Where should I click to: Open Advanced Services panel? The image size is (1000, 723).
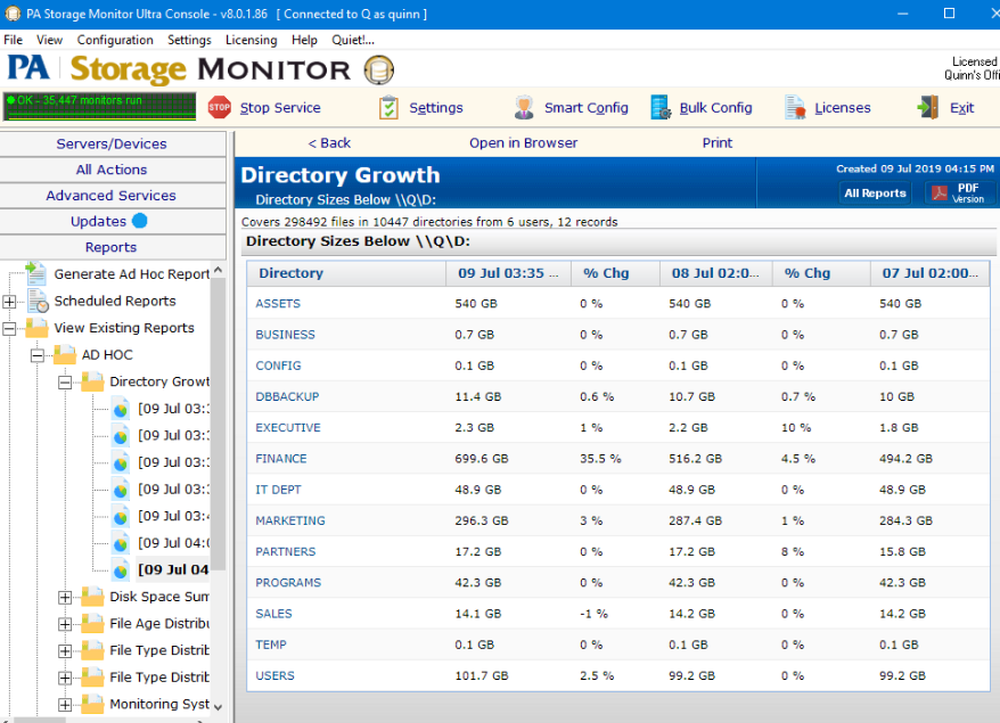tap(112, 195)
